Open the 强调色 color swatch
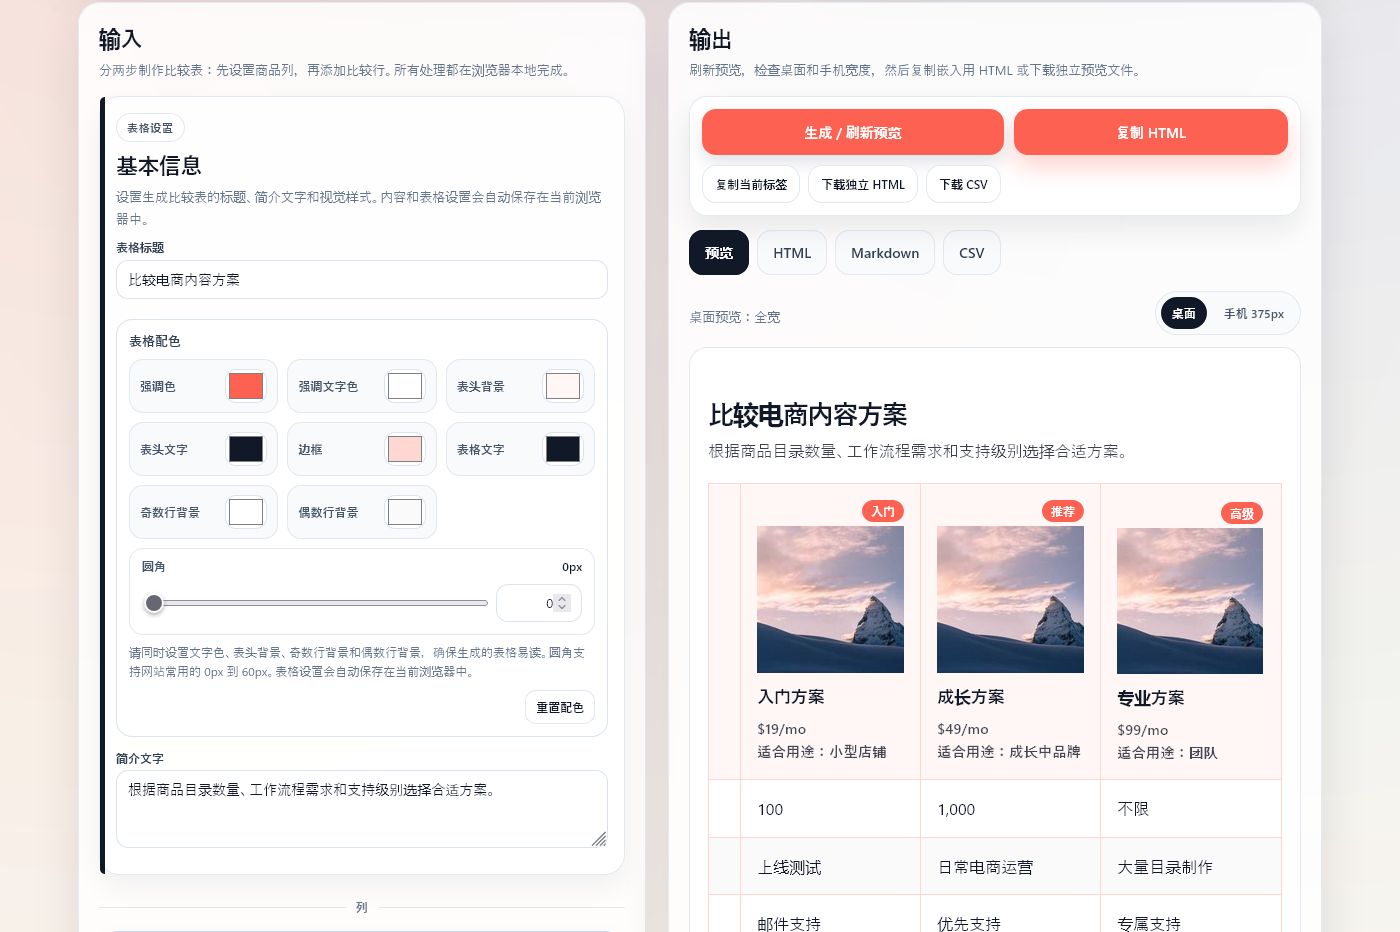The image size is (1400, 932). click(246, 386)
